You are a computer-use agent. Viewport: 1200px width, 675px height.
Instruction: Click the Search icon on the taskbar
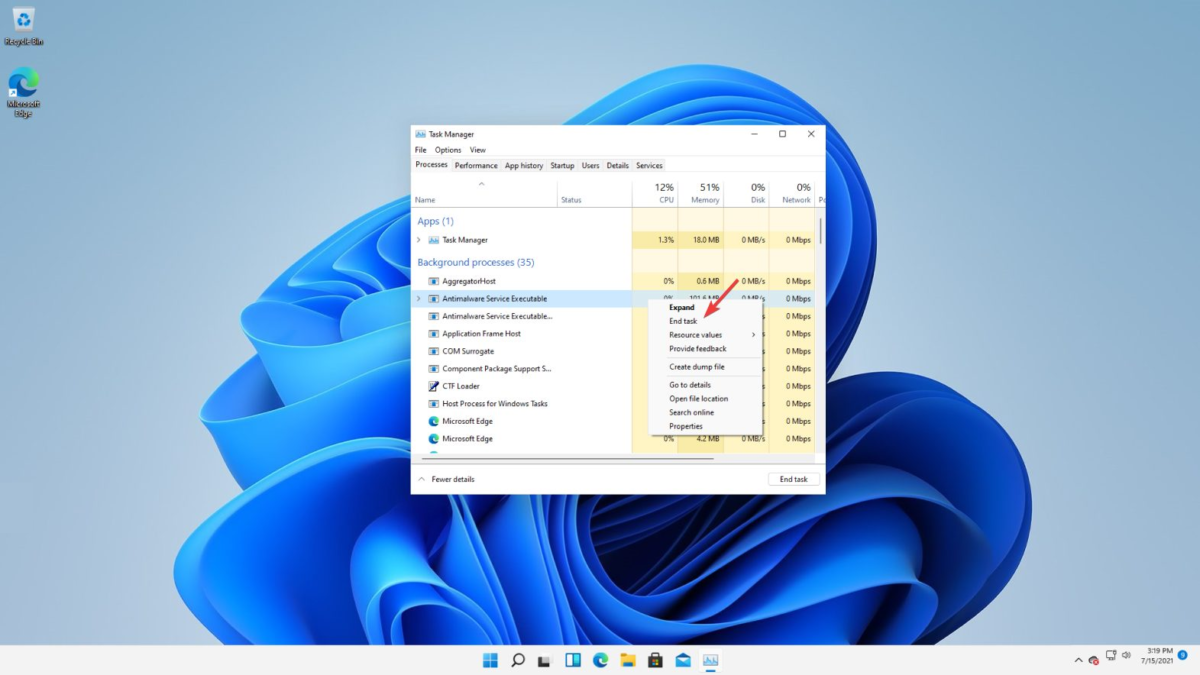tap(517, 660)
